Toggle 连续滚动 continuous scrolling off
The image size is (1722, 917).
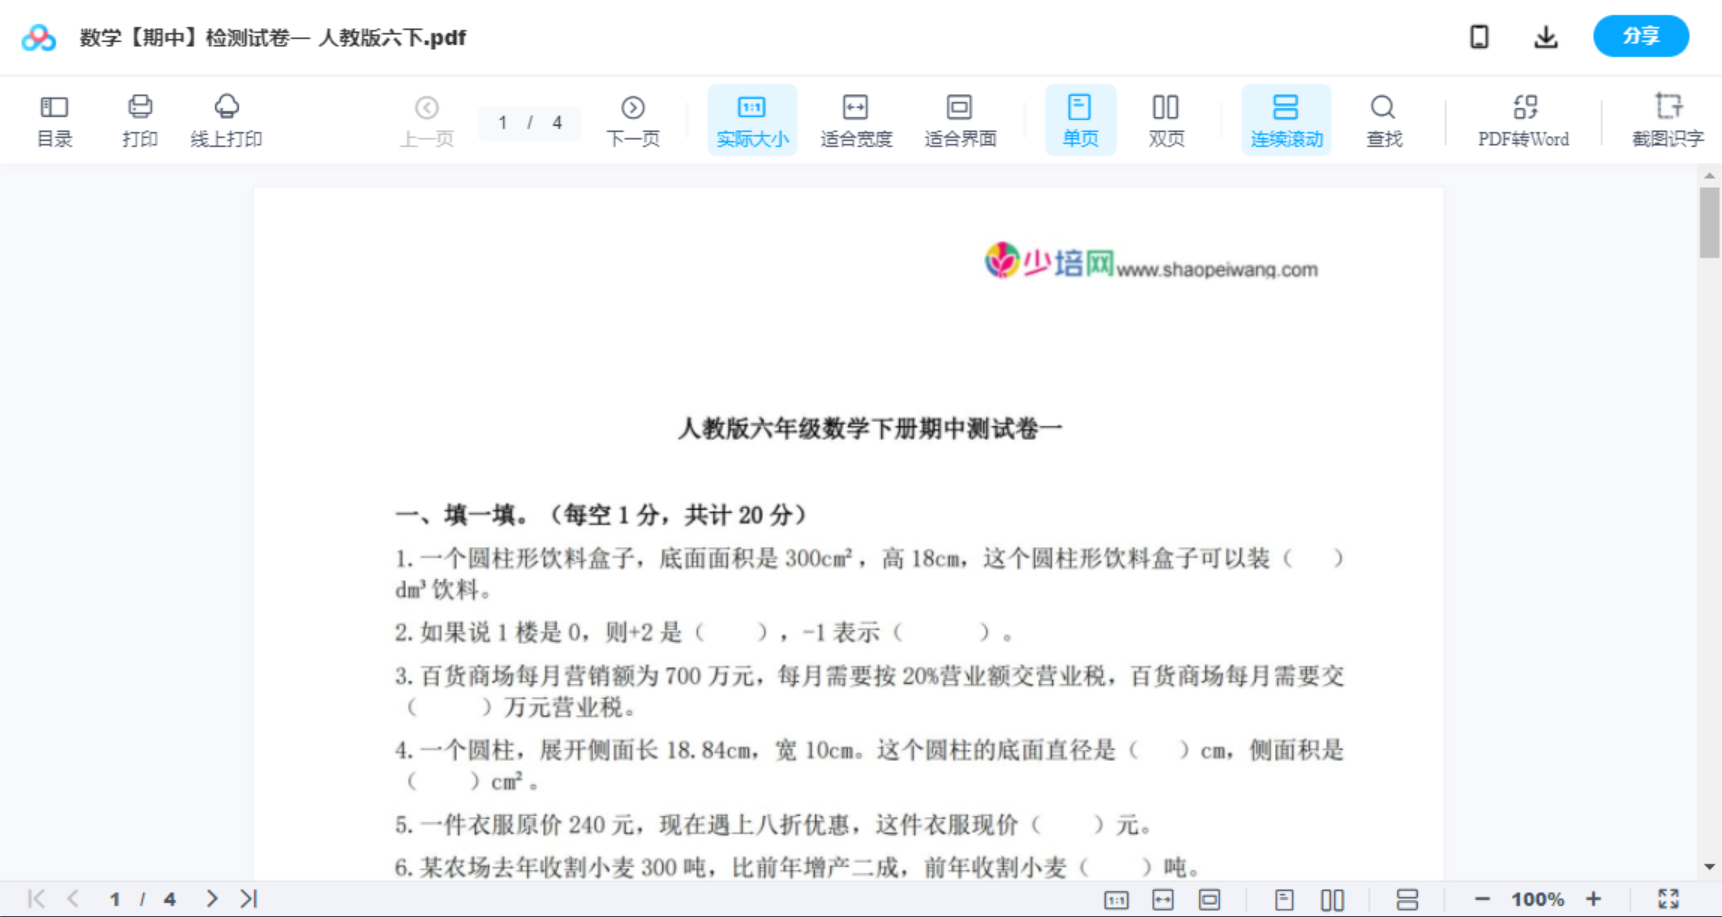coord(1286,119)
